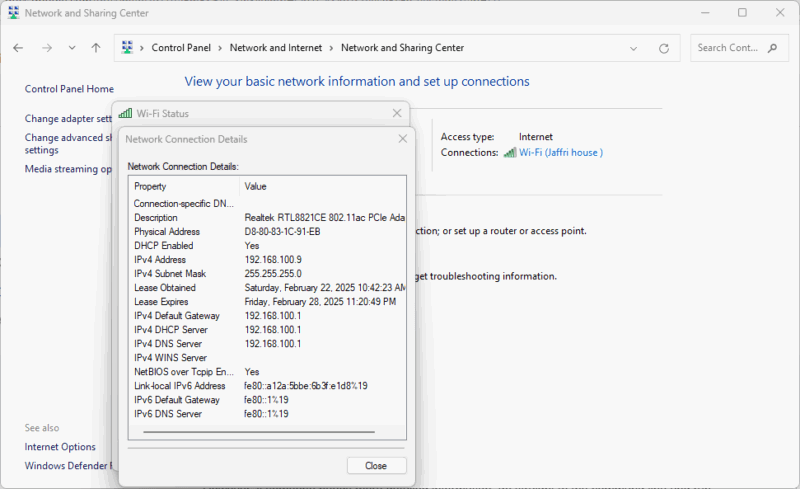Screen dimensions: 800x489
Task: Click the Value column header
Action: (x=256, y=186)
